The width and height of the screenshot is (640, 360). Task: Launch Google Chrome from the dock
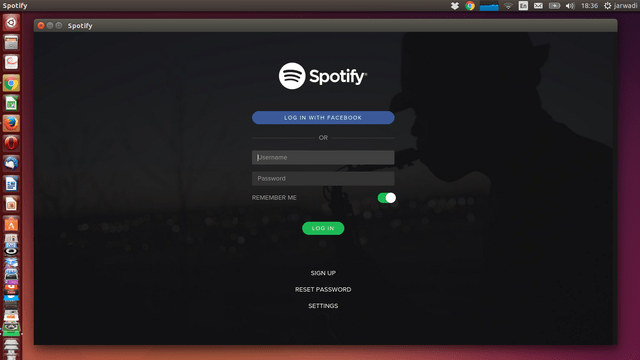tap(11, 83)
